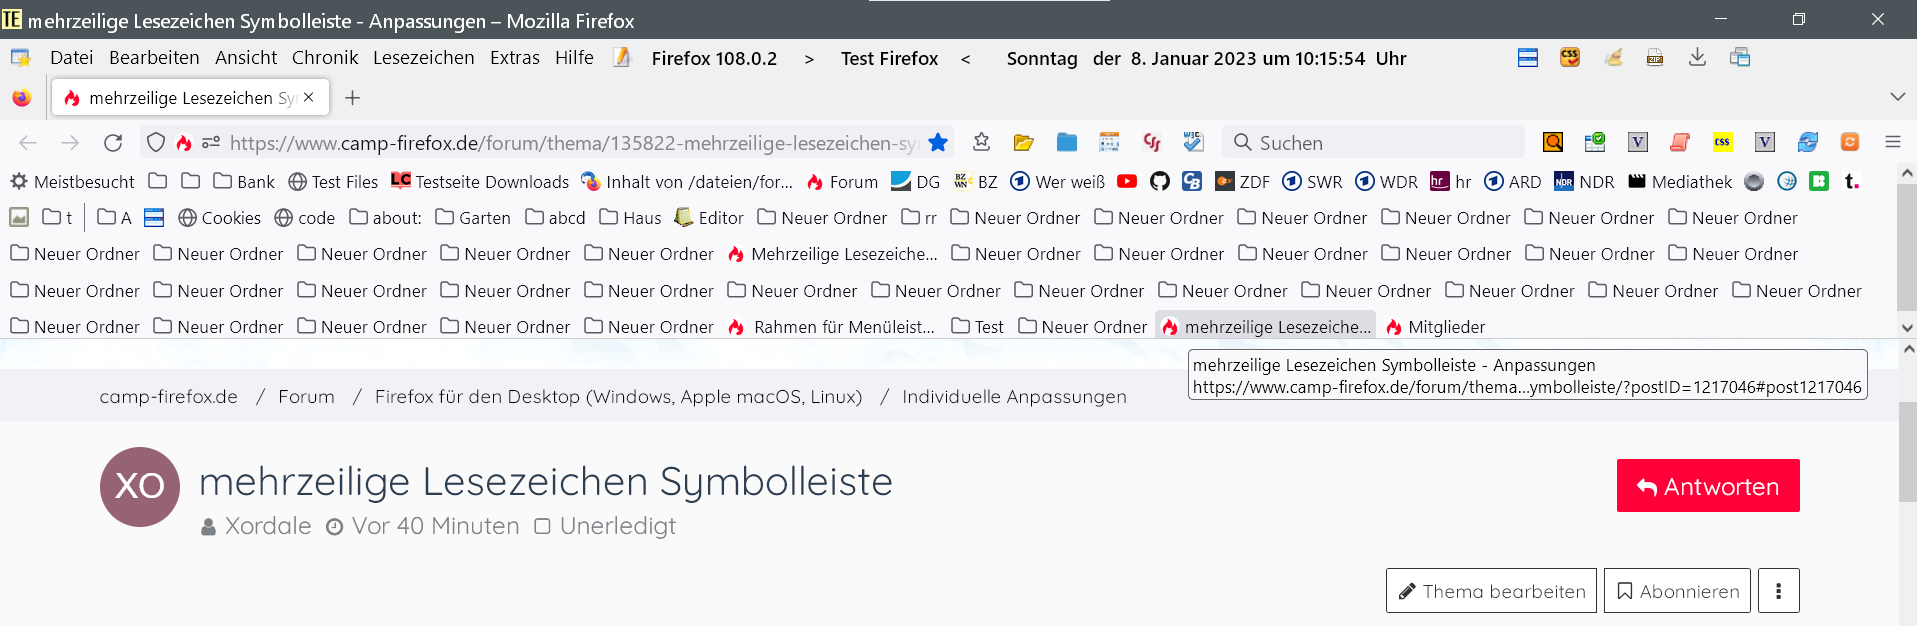Click the ZIP file icon in menu bar

pyautogui.click(x=1655, y=58)
